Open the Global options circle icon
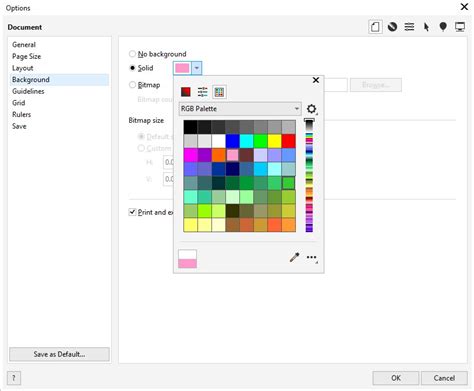This screenshot has height=391, width=474. tap(392, 27)
